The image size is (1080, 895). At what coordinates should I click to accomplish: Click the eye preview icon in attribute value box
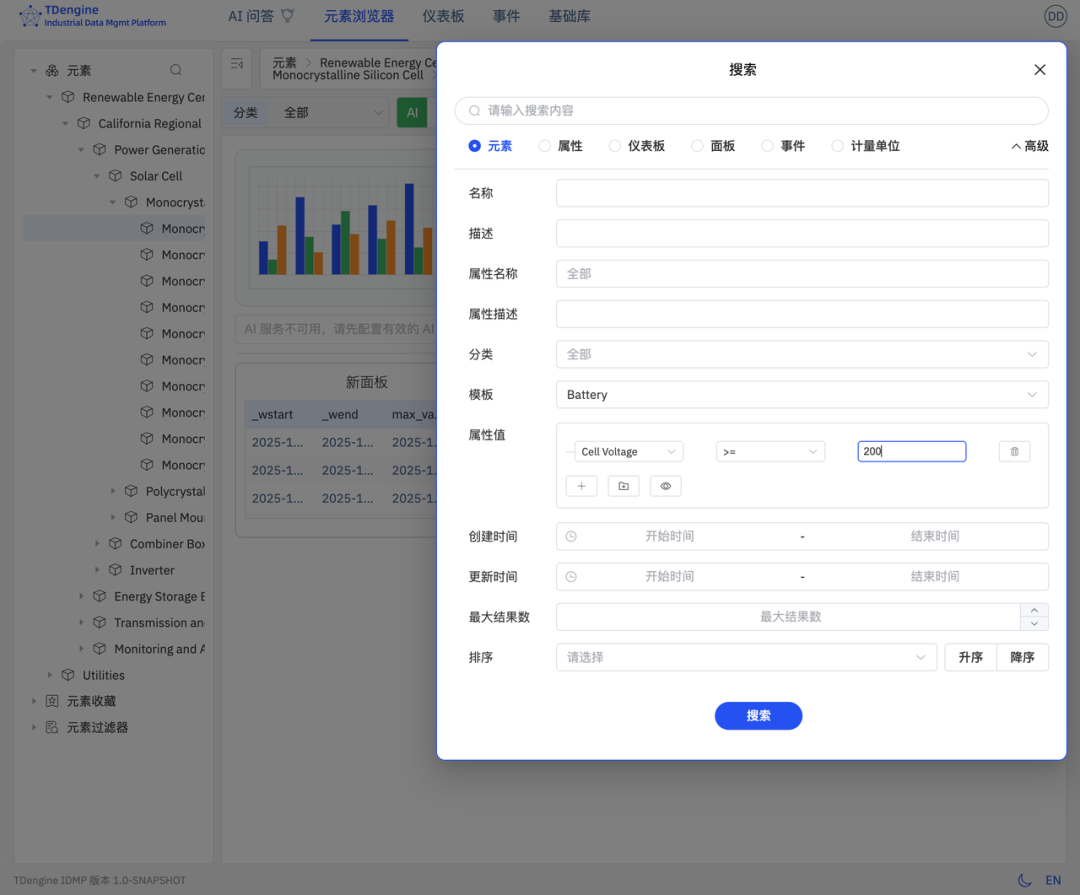[665, 486]
